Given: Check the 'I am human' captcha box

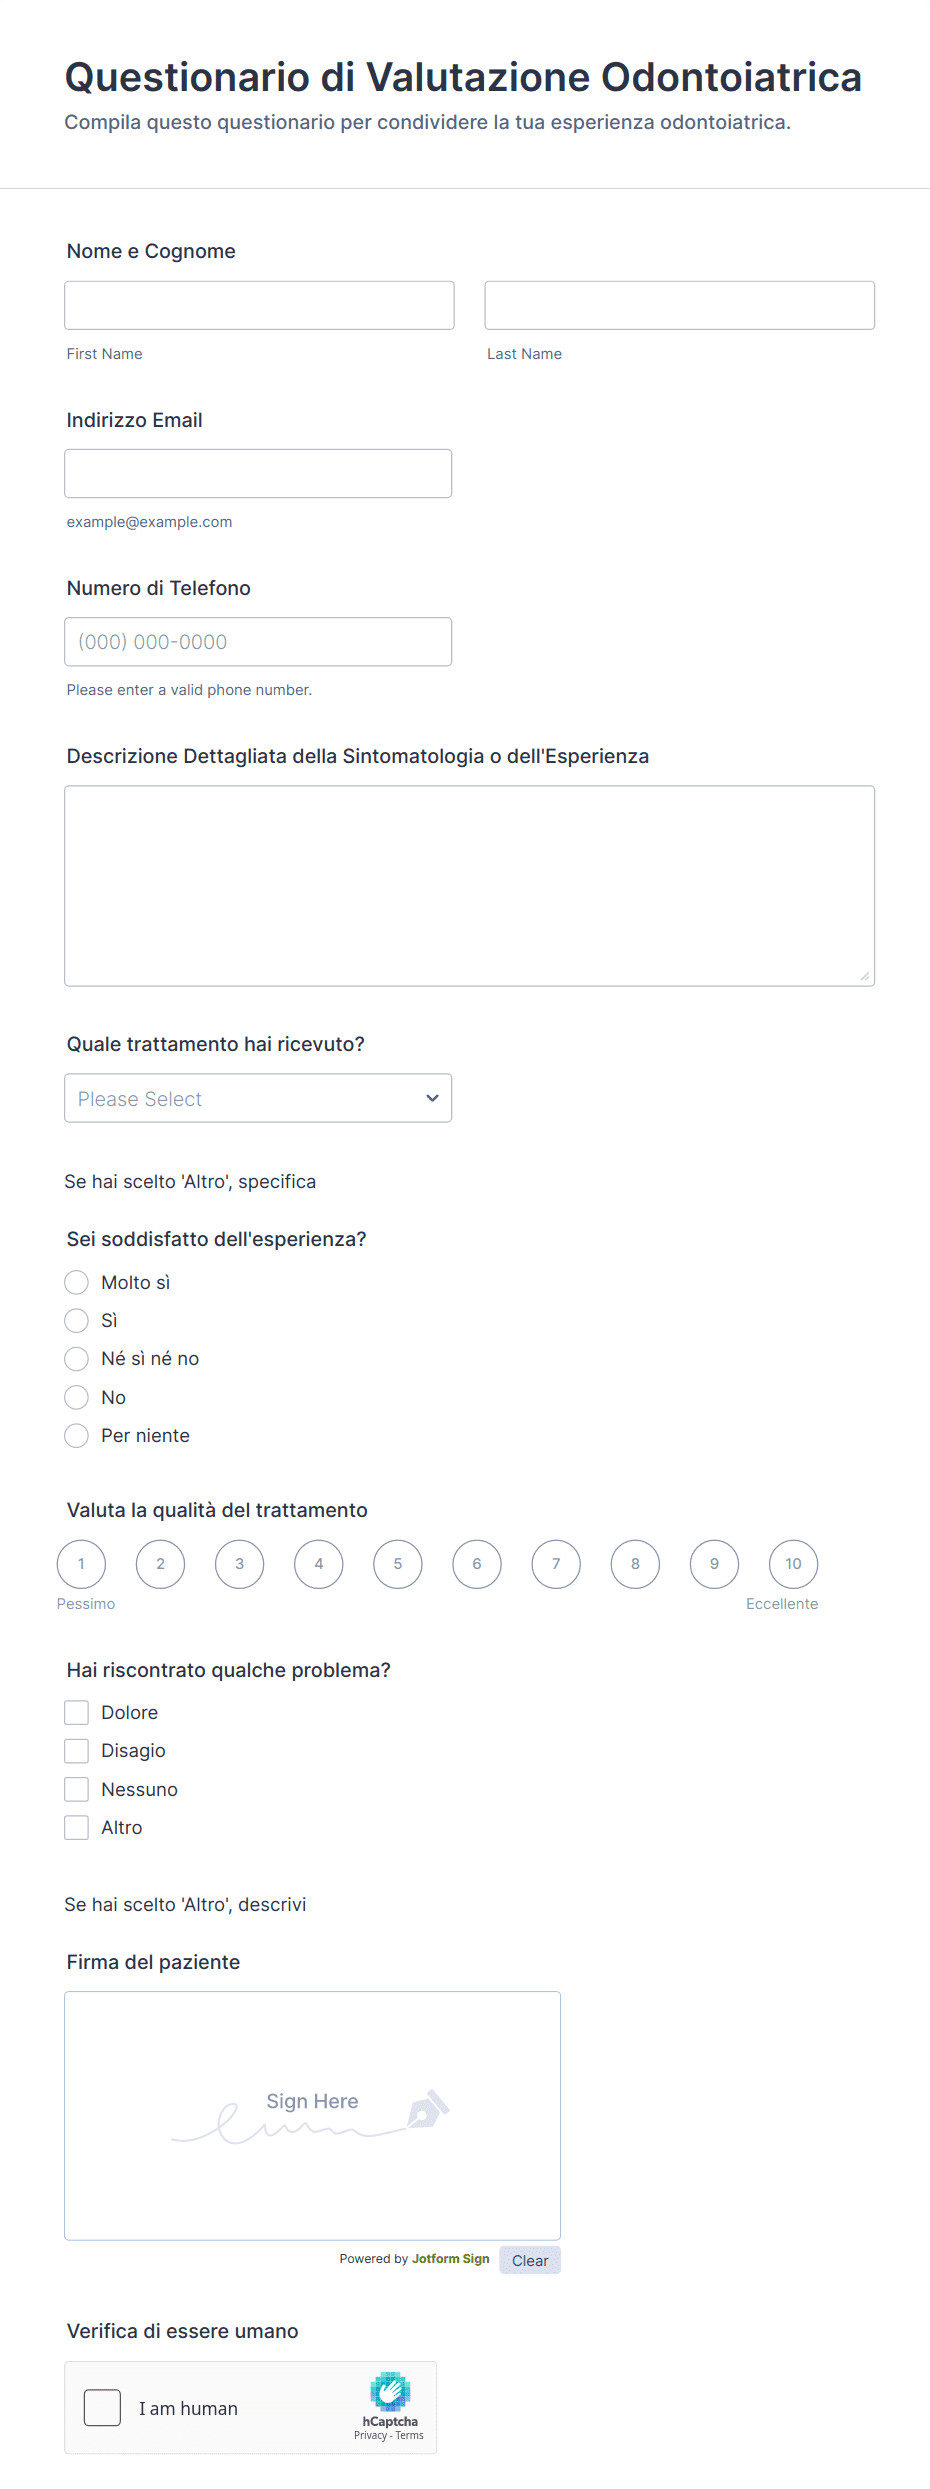Looking at the screenshot, I should pos(102,2407).
